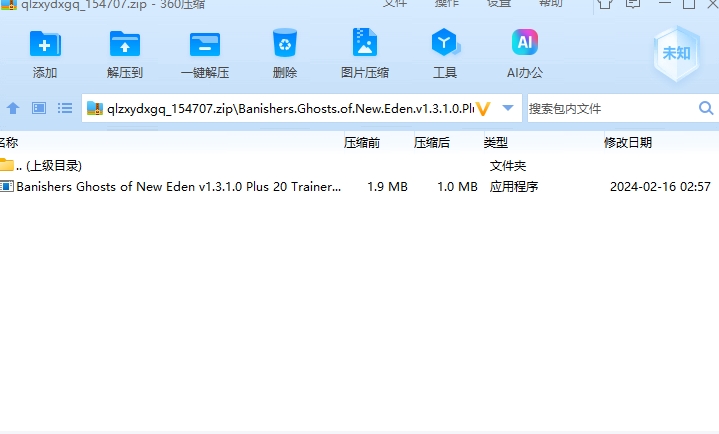
Task: Open the 文件 menu
Action: click(395, 3)
